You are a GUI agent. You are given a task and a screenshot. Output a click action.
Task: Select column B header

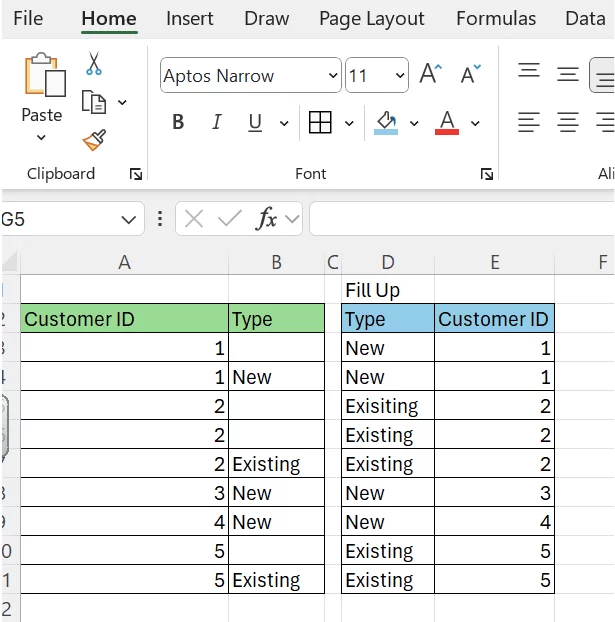[277, 262]
